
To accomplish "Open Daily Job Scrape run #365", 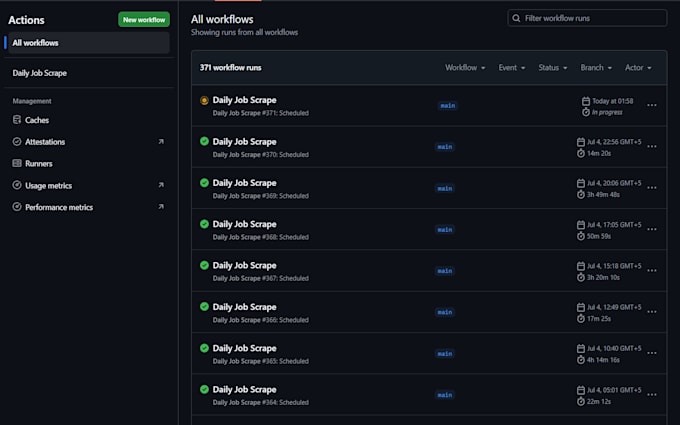I will [244, 348].
